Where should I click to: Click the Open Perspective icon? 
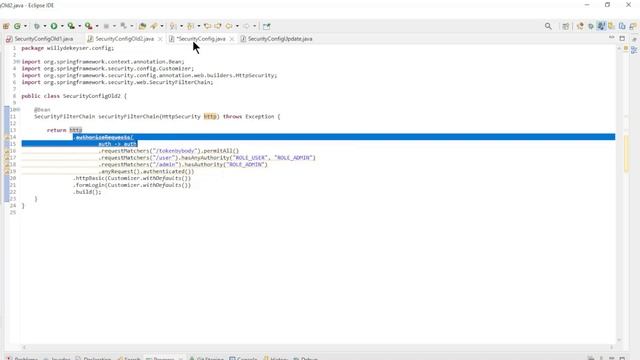565,26
